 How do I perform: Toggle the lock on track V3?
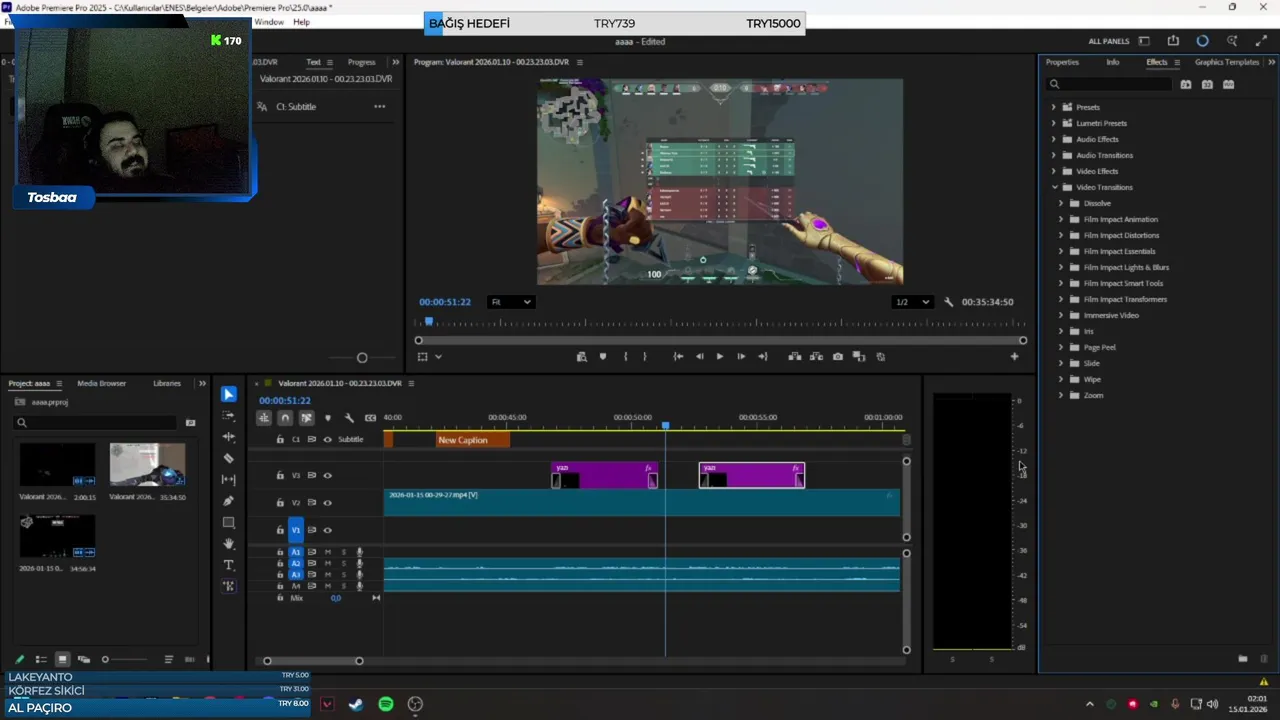(x=280, y=476)
